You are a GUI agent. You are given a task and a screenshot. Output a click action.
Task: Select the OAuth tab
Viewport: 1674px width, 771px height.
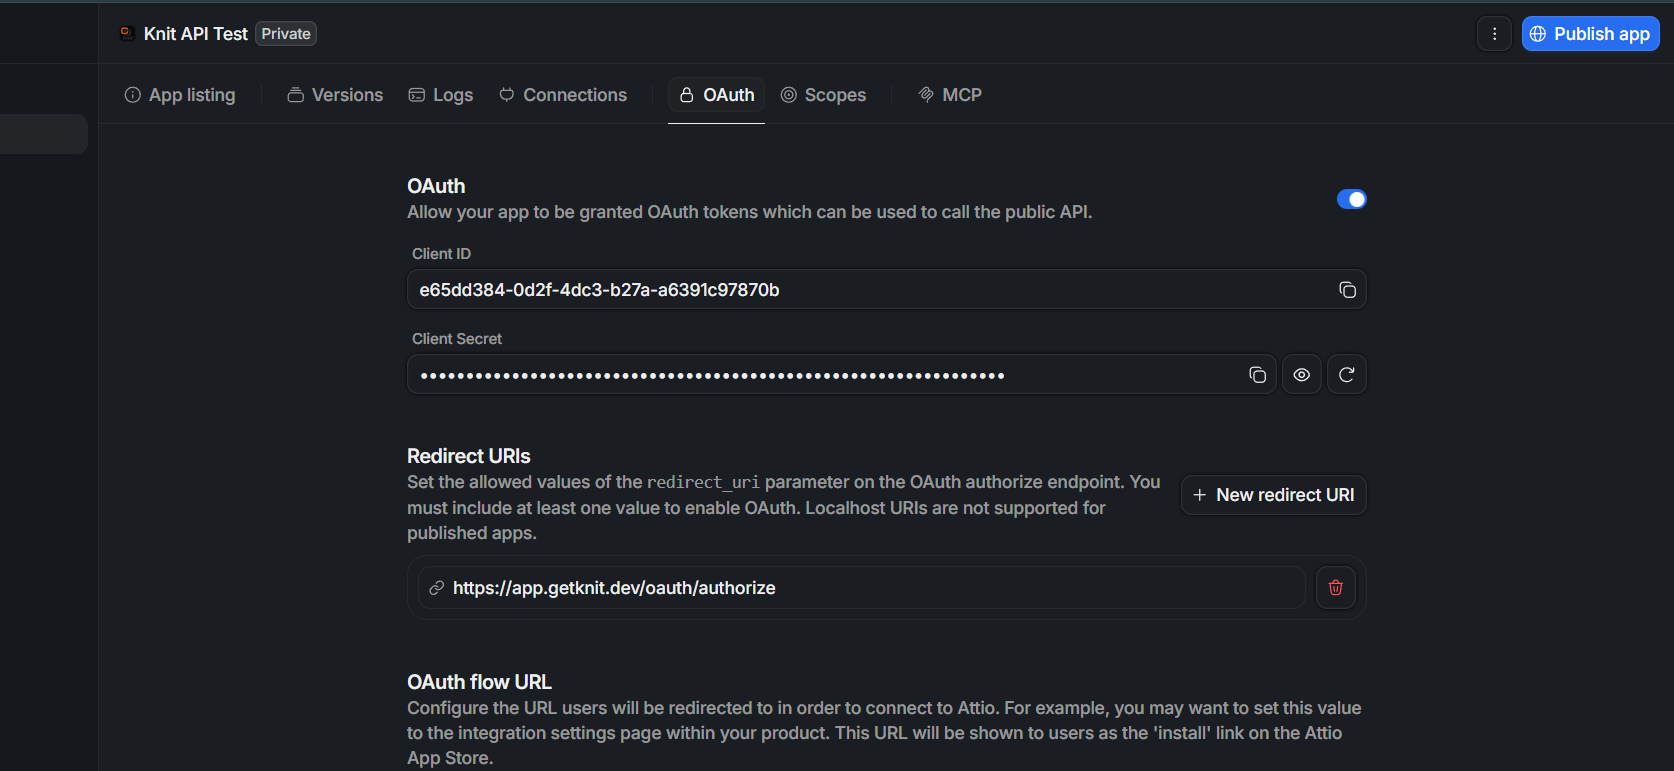[x=717, y=95]
